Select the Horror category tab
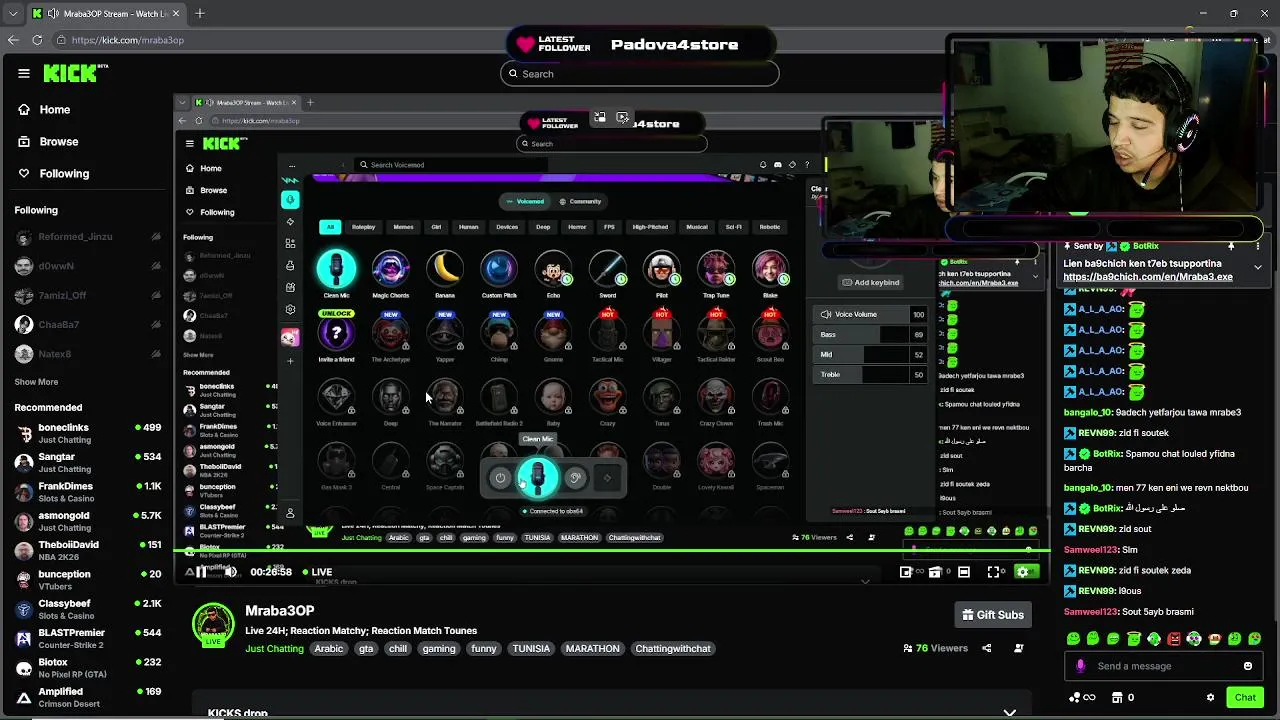 [x=577, y=227]
